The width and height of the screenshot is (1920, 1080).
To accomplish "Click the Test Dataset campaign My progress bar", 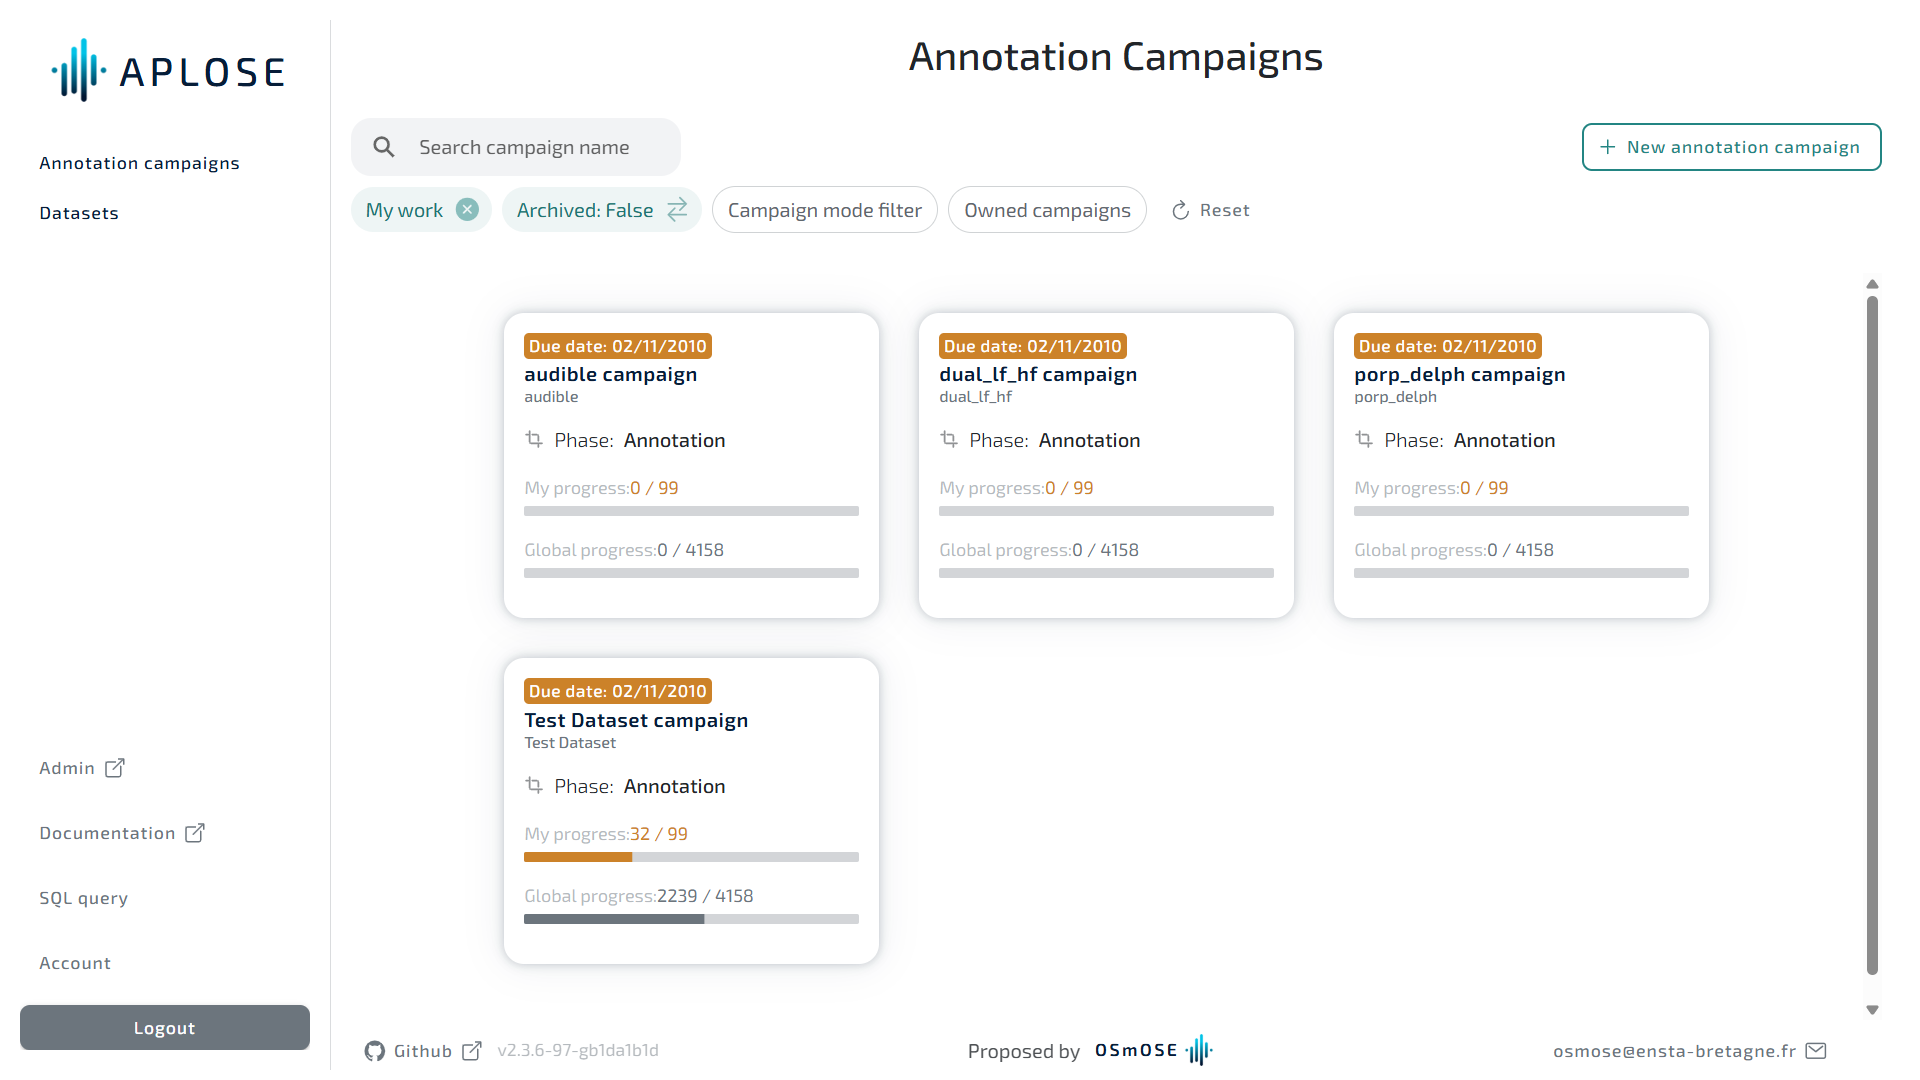I will click(691, 857).
